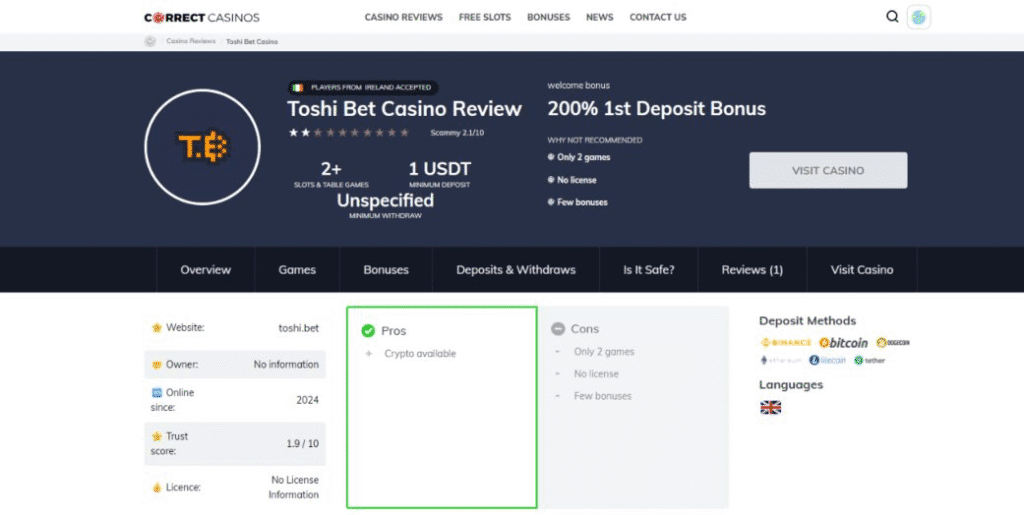Click the breadcrumb home icon
Screen dimensions: 1024x515
tap(151, 41)
